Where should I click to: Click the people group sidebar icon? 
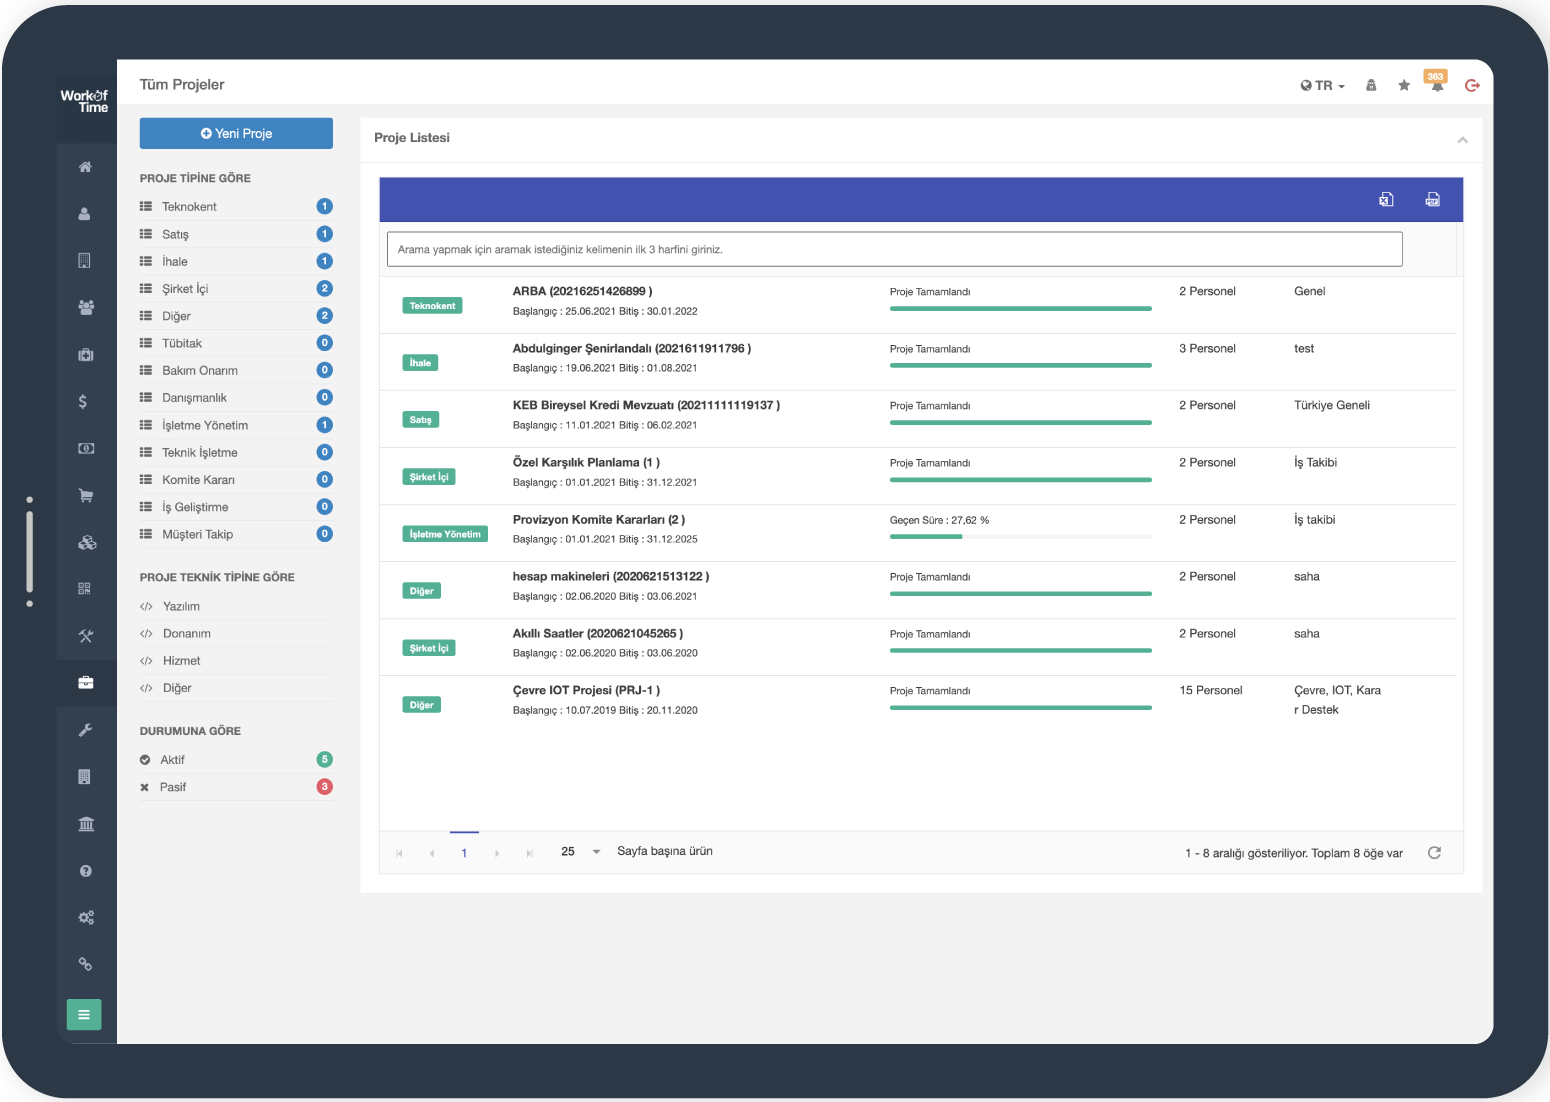click(x=85, y=307)
